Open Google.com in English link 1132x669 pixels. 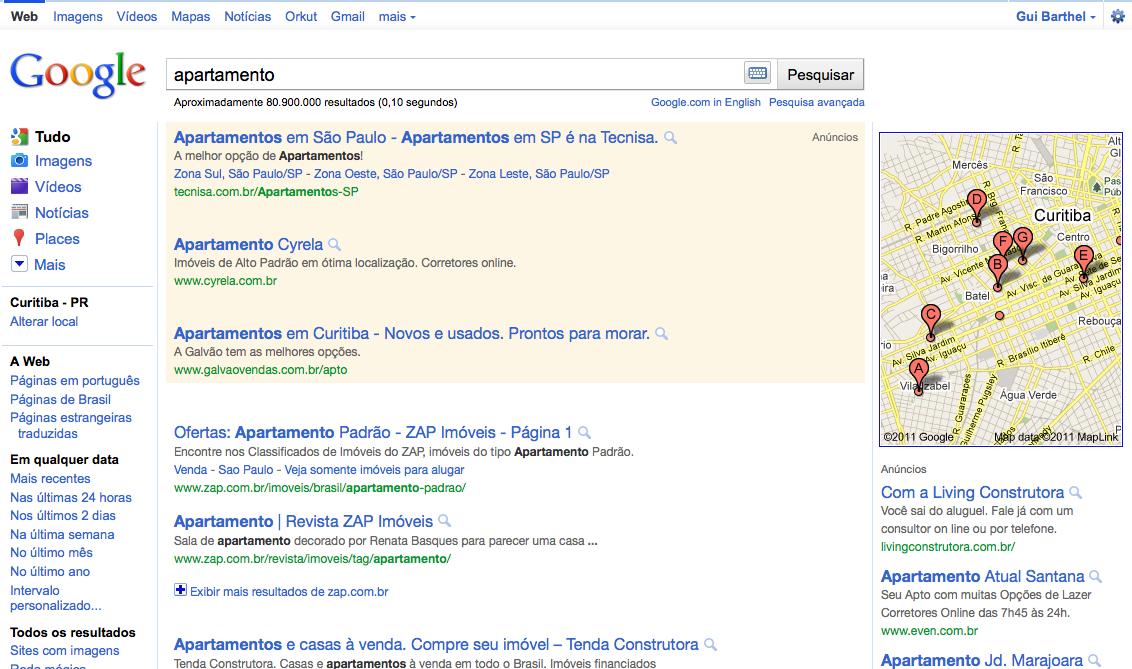705,102
